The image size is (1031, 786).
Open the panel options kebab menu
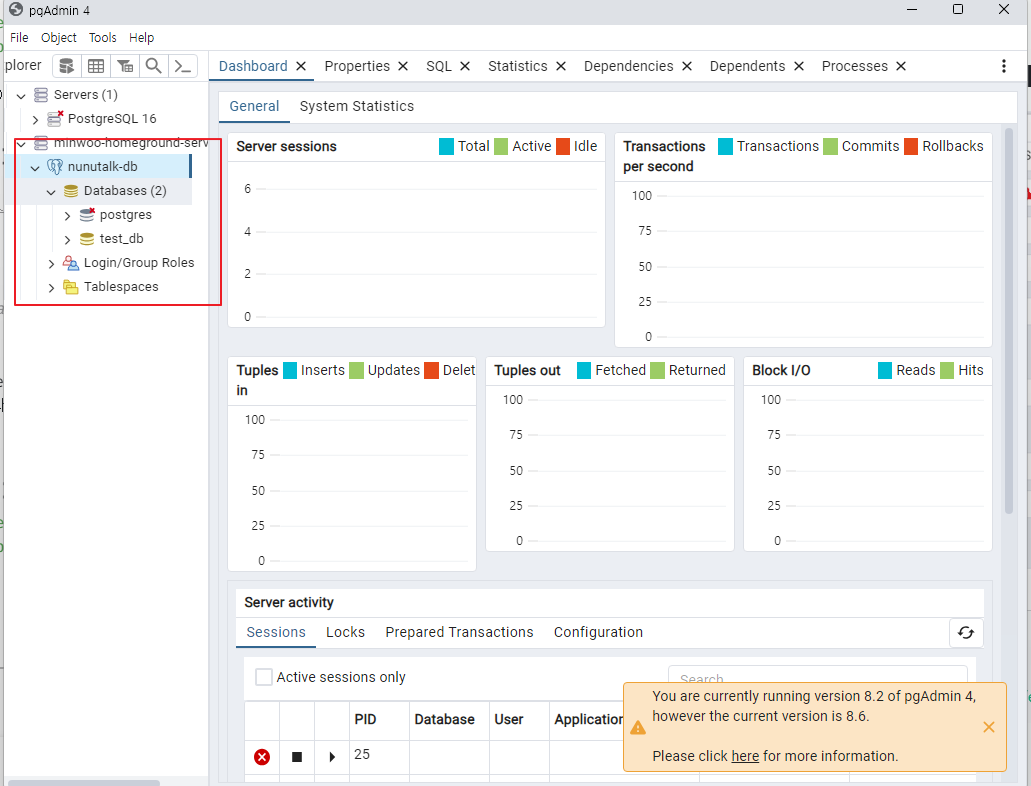coord(1003,66)
